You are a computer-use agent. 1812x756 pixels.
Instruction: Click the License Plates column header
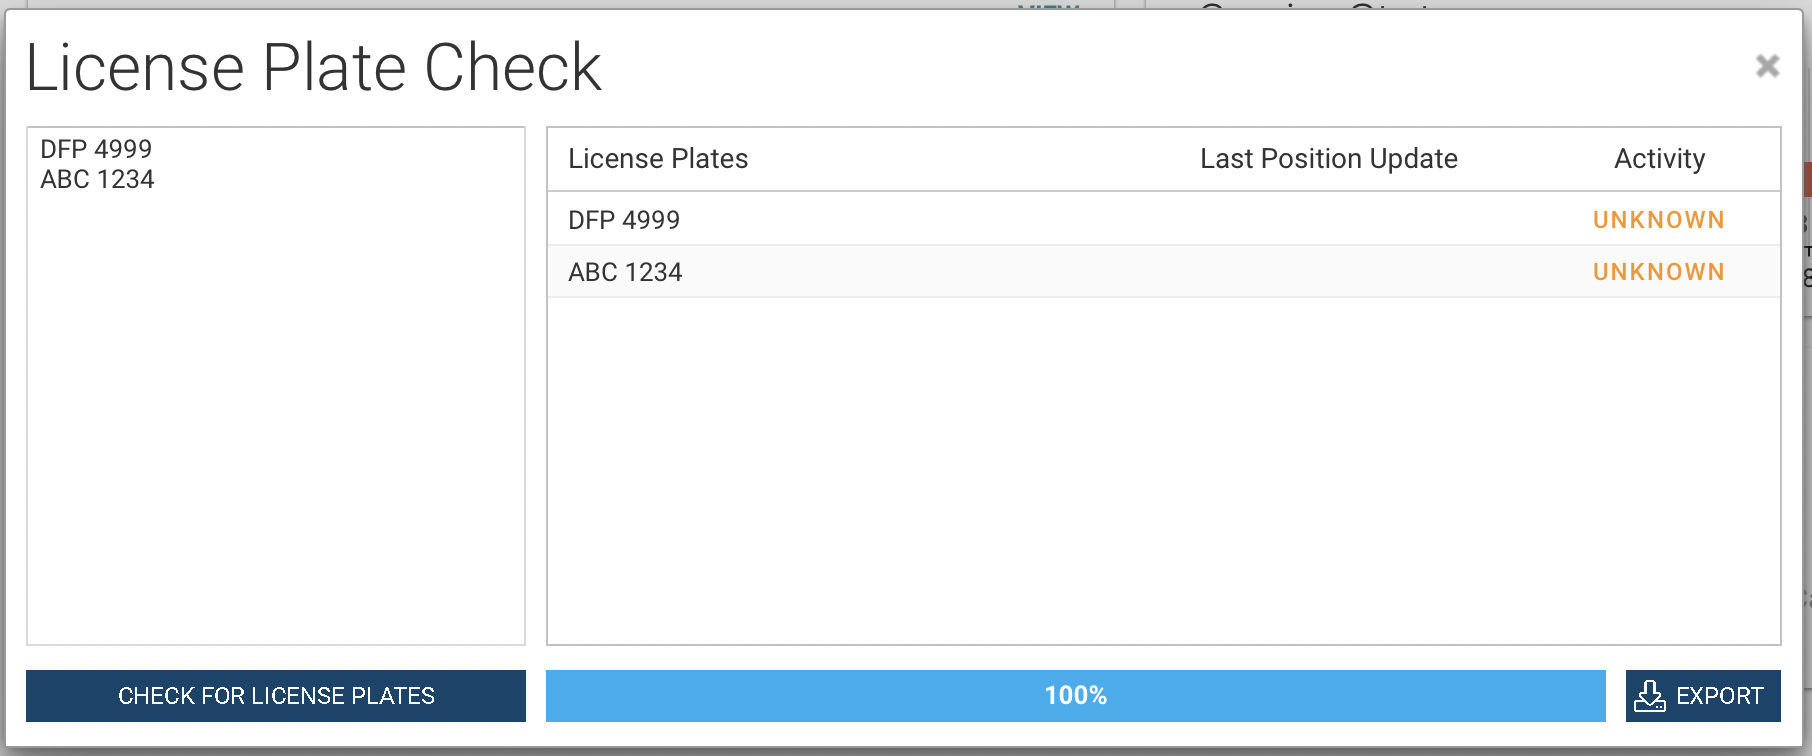(657, 158)
